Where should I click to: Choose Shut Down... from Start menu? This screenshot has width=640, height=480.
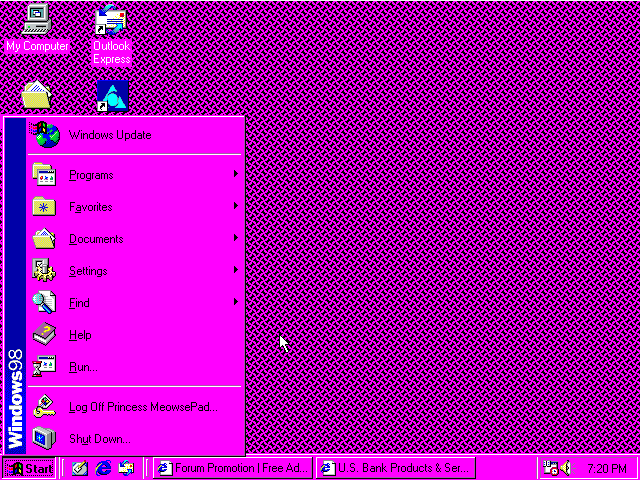(x=134, y=439)
